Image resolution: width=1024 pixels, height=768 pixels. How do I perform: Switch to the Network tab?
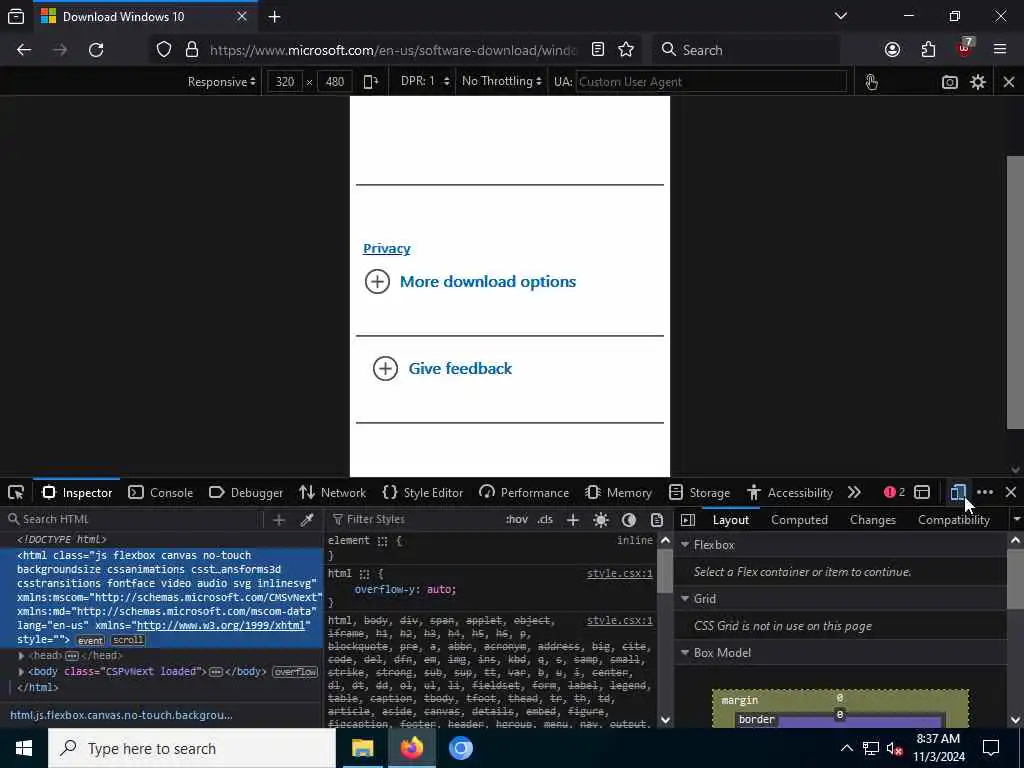pos(332,492)
